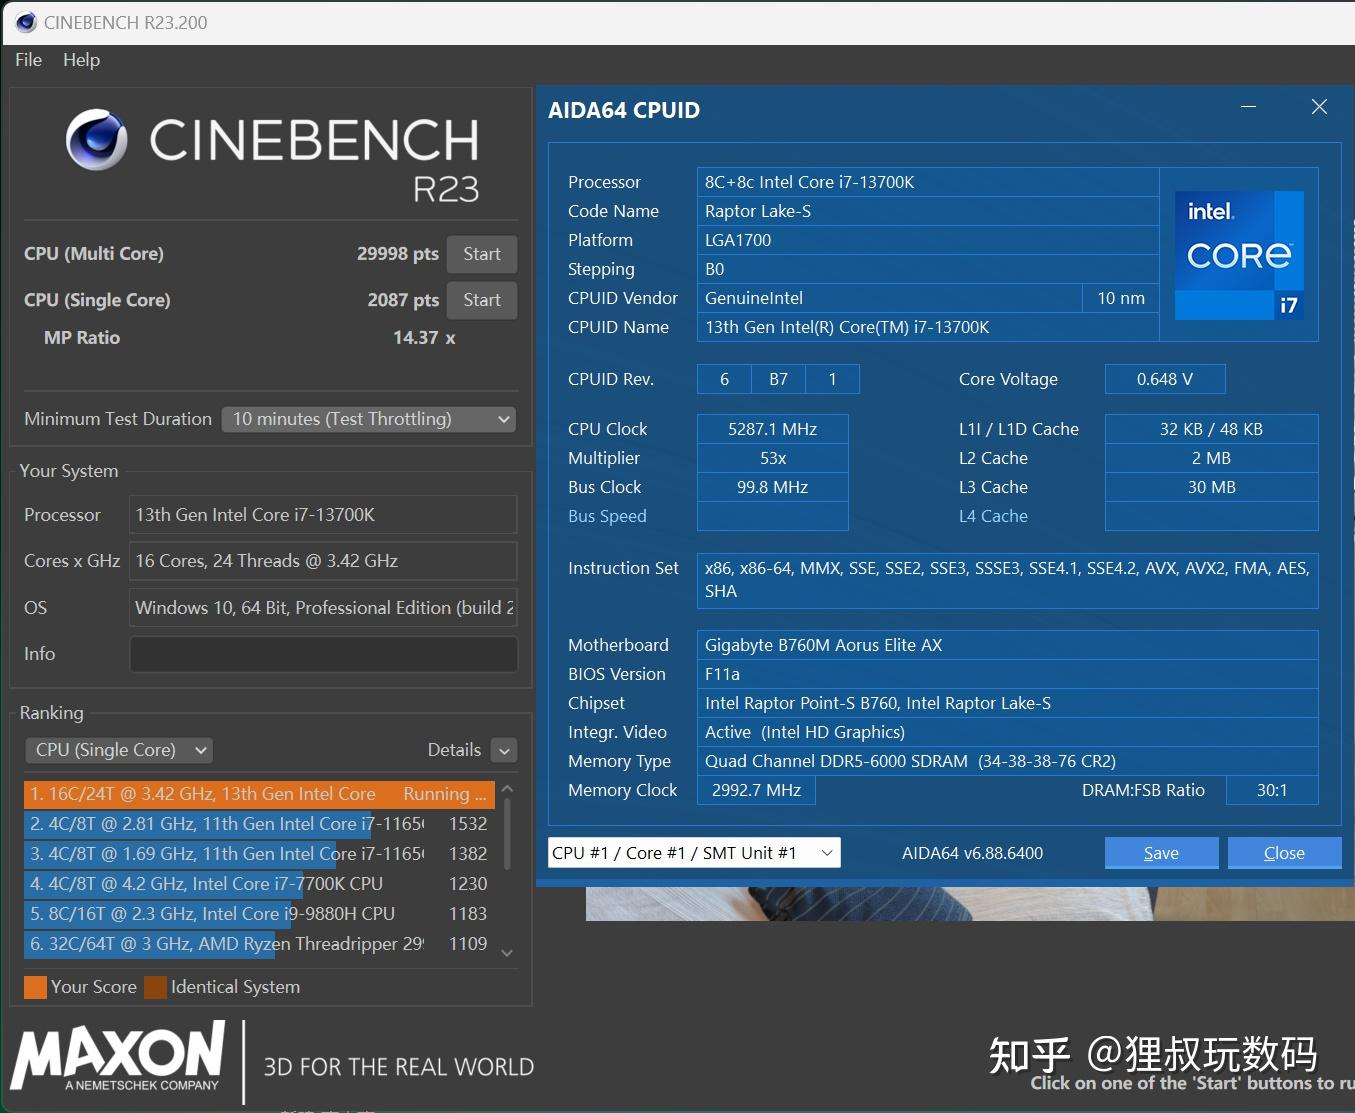Click the BIOS Version value F11a

tap(1007, 674)
